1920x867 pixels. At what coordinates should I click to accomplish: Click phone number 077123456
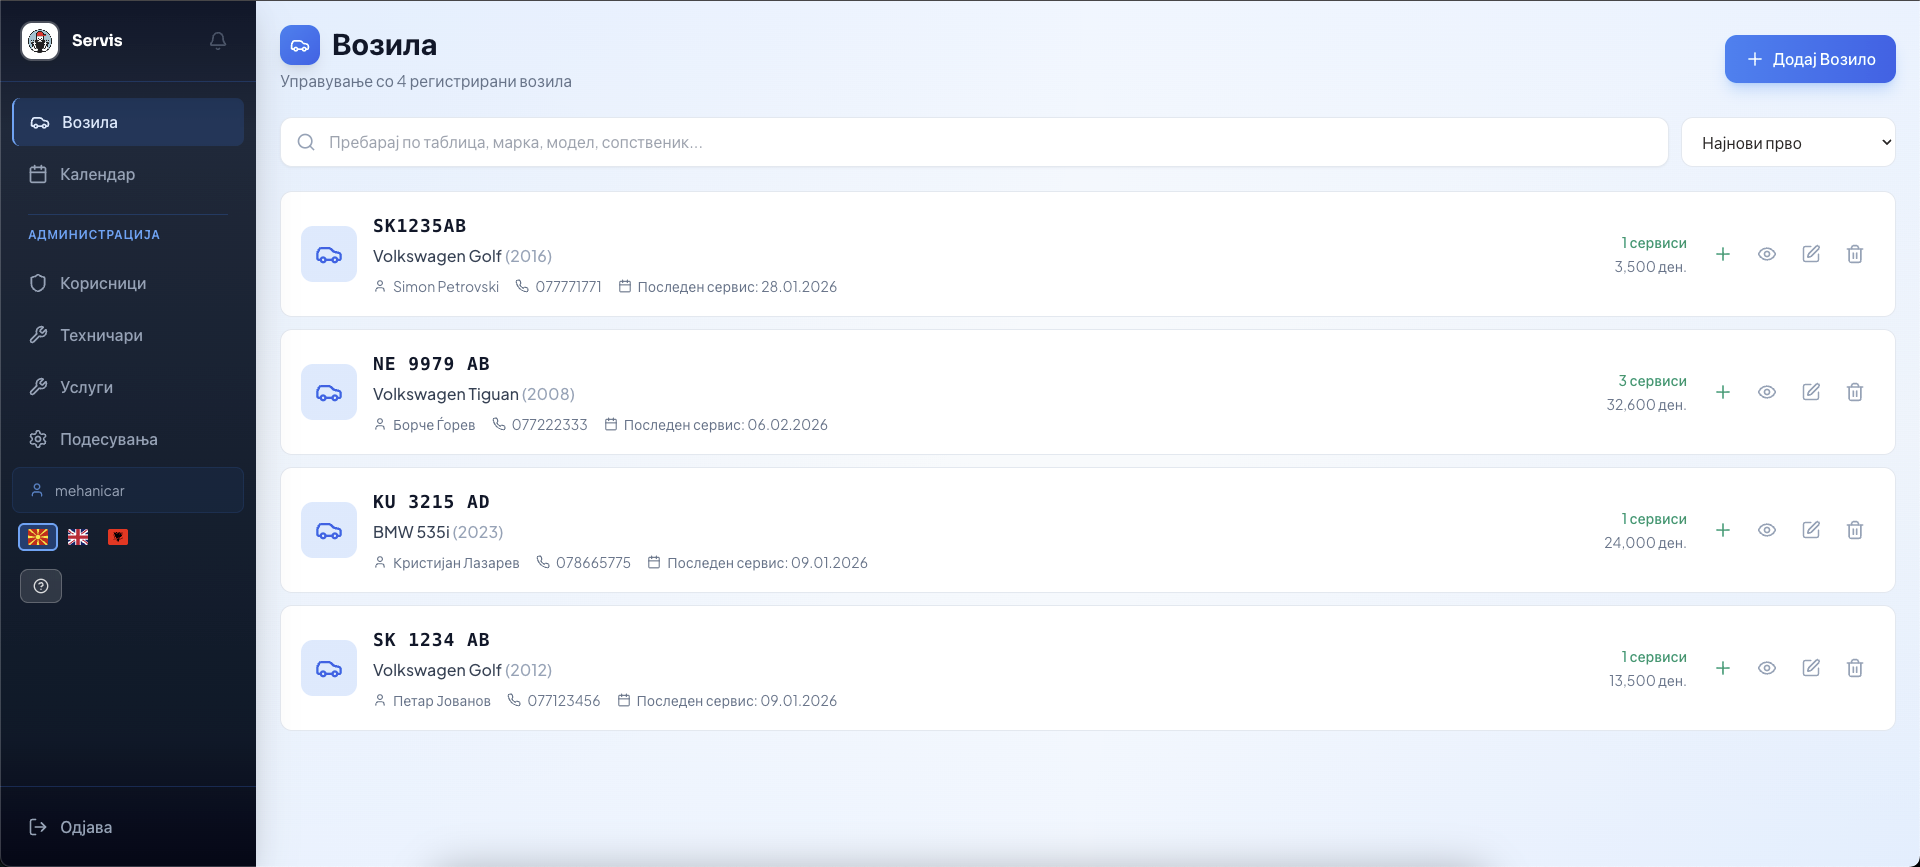564,701
